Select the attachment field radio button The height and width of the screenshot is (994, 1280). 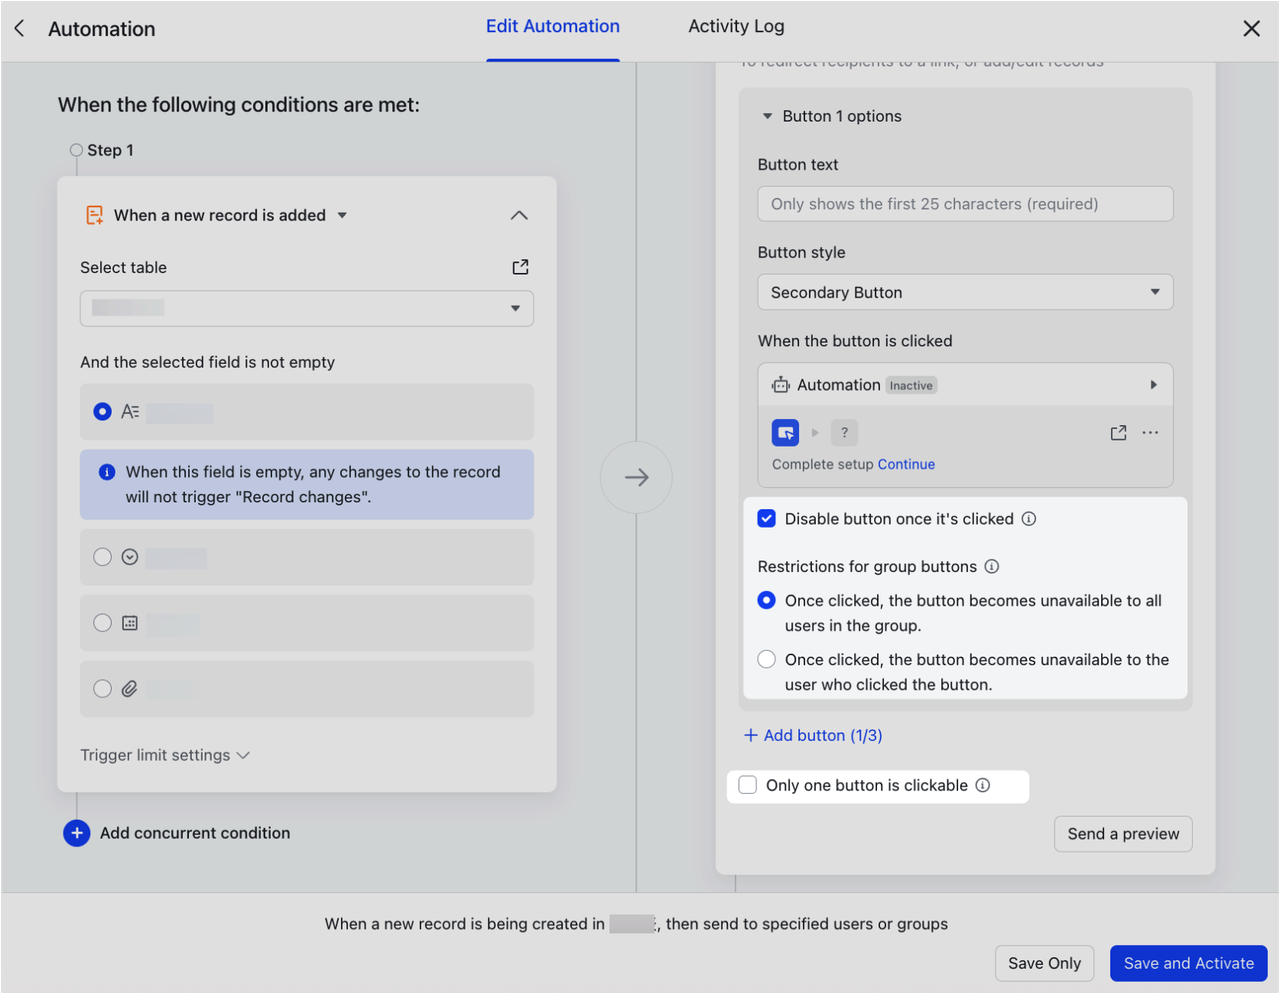click(102, 689)
